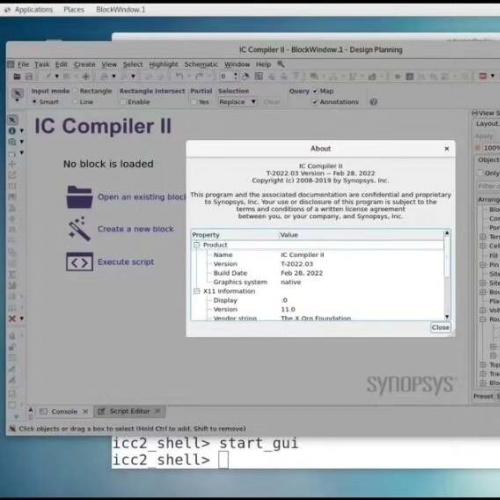Toggle the Query Map checkbox
Image resolution: width=500 pixels, height=500 pixels.
315,91
